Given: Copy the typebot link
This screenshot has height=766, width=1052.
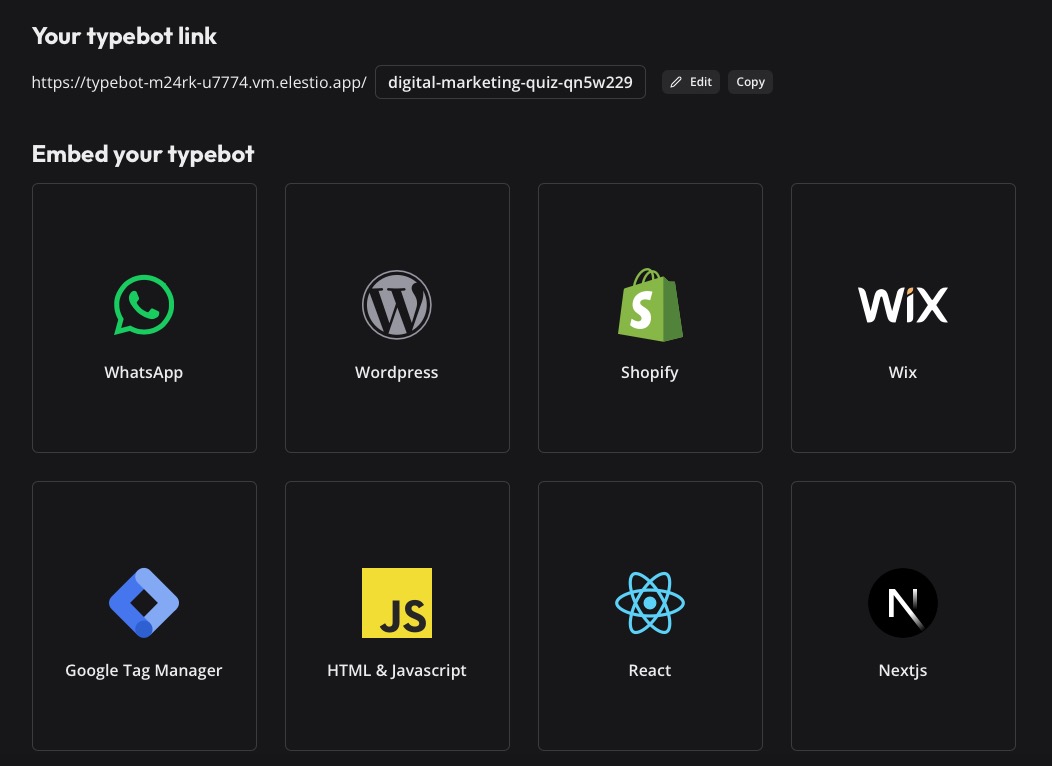Looking at the screenshot, I should pos(750,82).
